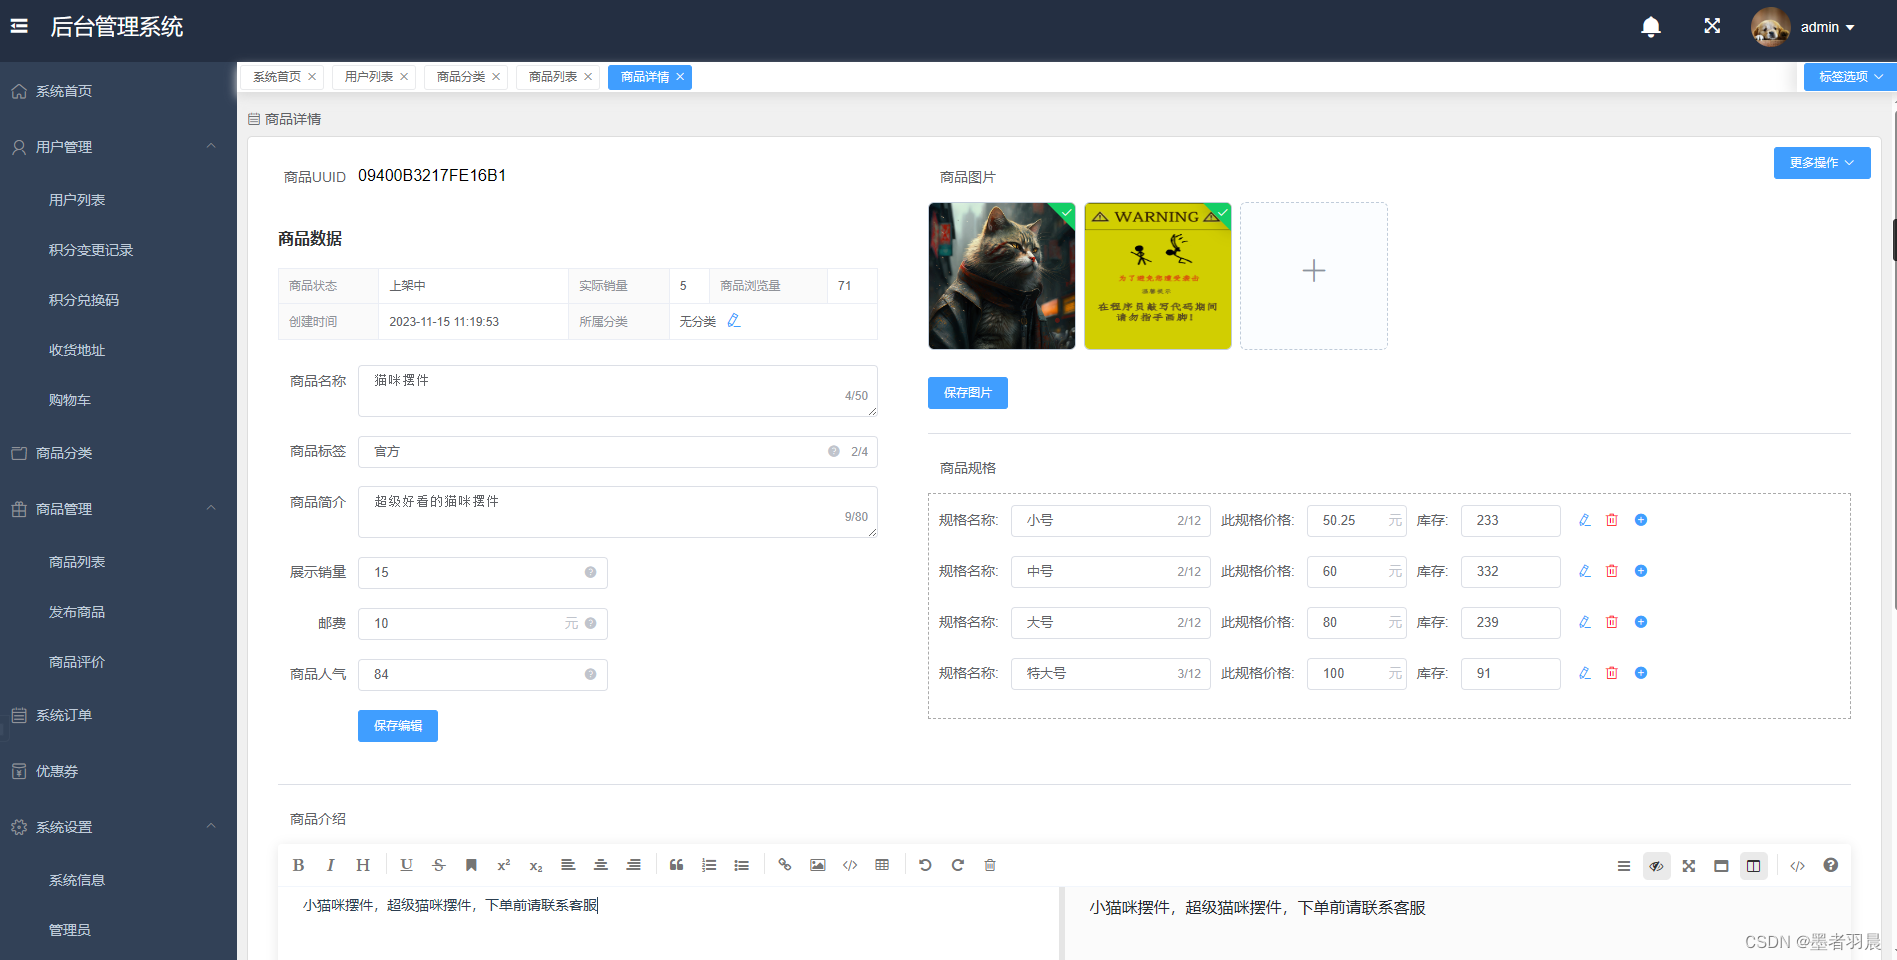The image size is (1897, 960).
Task: Delete the 小号 specification row
Action: [1612, 520]
